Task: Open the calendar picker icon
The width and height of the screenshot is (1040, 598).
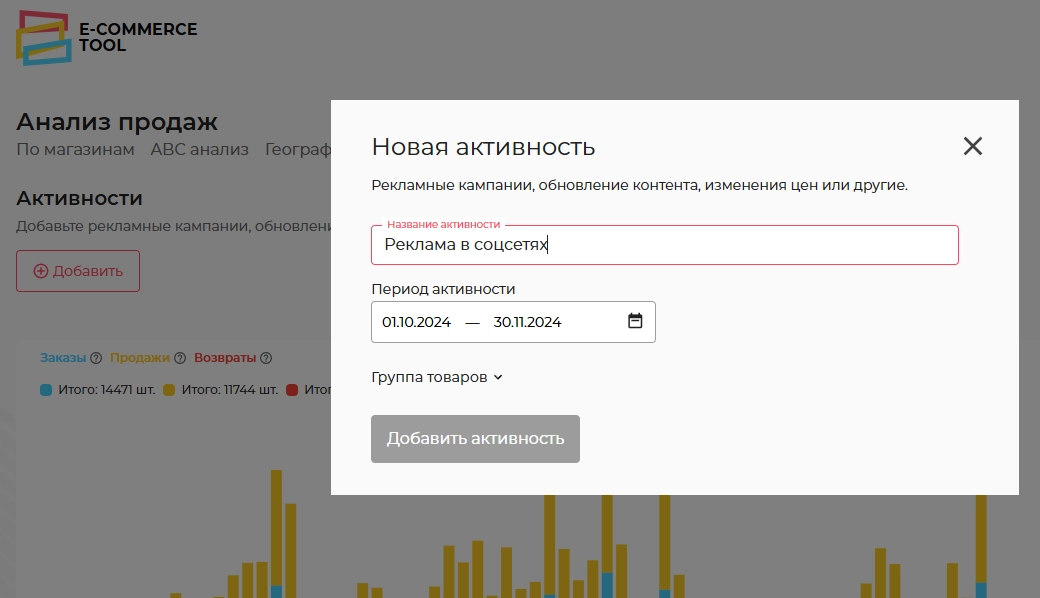Action: click(x=635, y=321)
